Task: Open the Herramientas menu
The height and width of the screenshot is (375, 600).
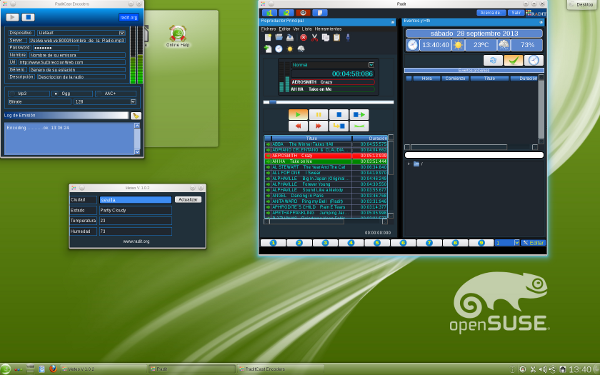Action: [x=328, y=29]
